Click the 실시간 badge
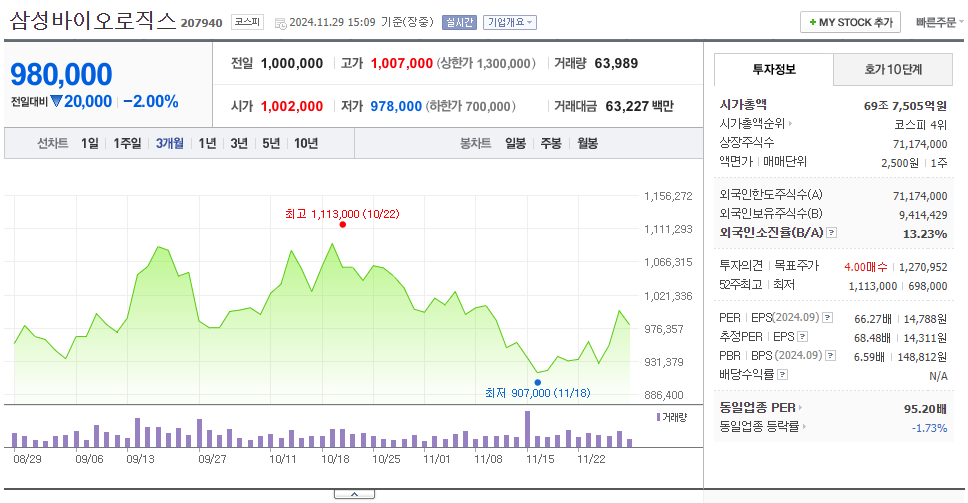Screen dimensions: 968x503 click(x=459, y=22)
